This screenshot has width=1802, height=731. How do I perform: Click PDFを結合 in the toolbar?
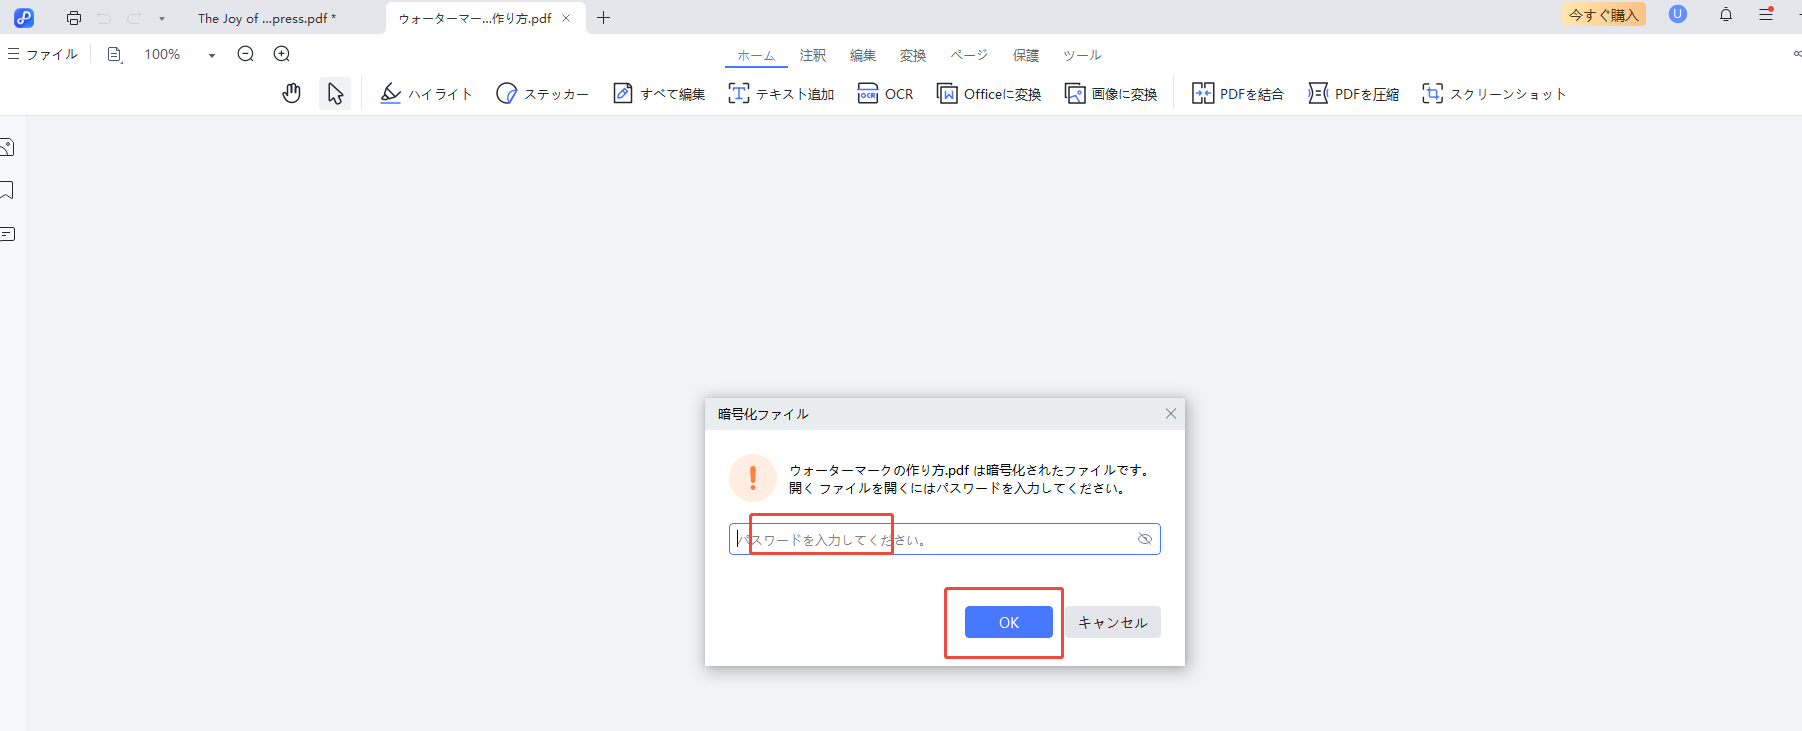pyautogui.click(x=1238, y=94)
